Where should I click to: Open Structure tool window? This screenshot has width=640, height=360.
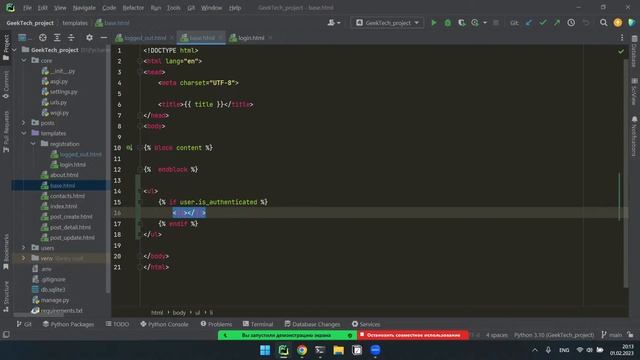coord(6,297)
